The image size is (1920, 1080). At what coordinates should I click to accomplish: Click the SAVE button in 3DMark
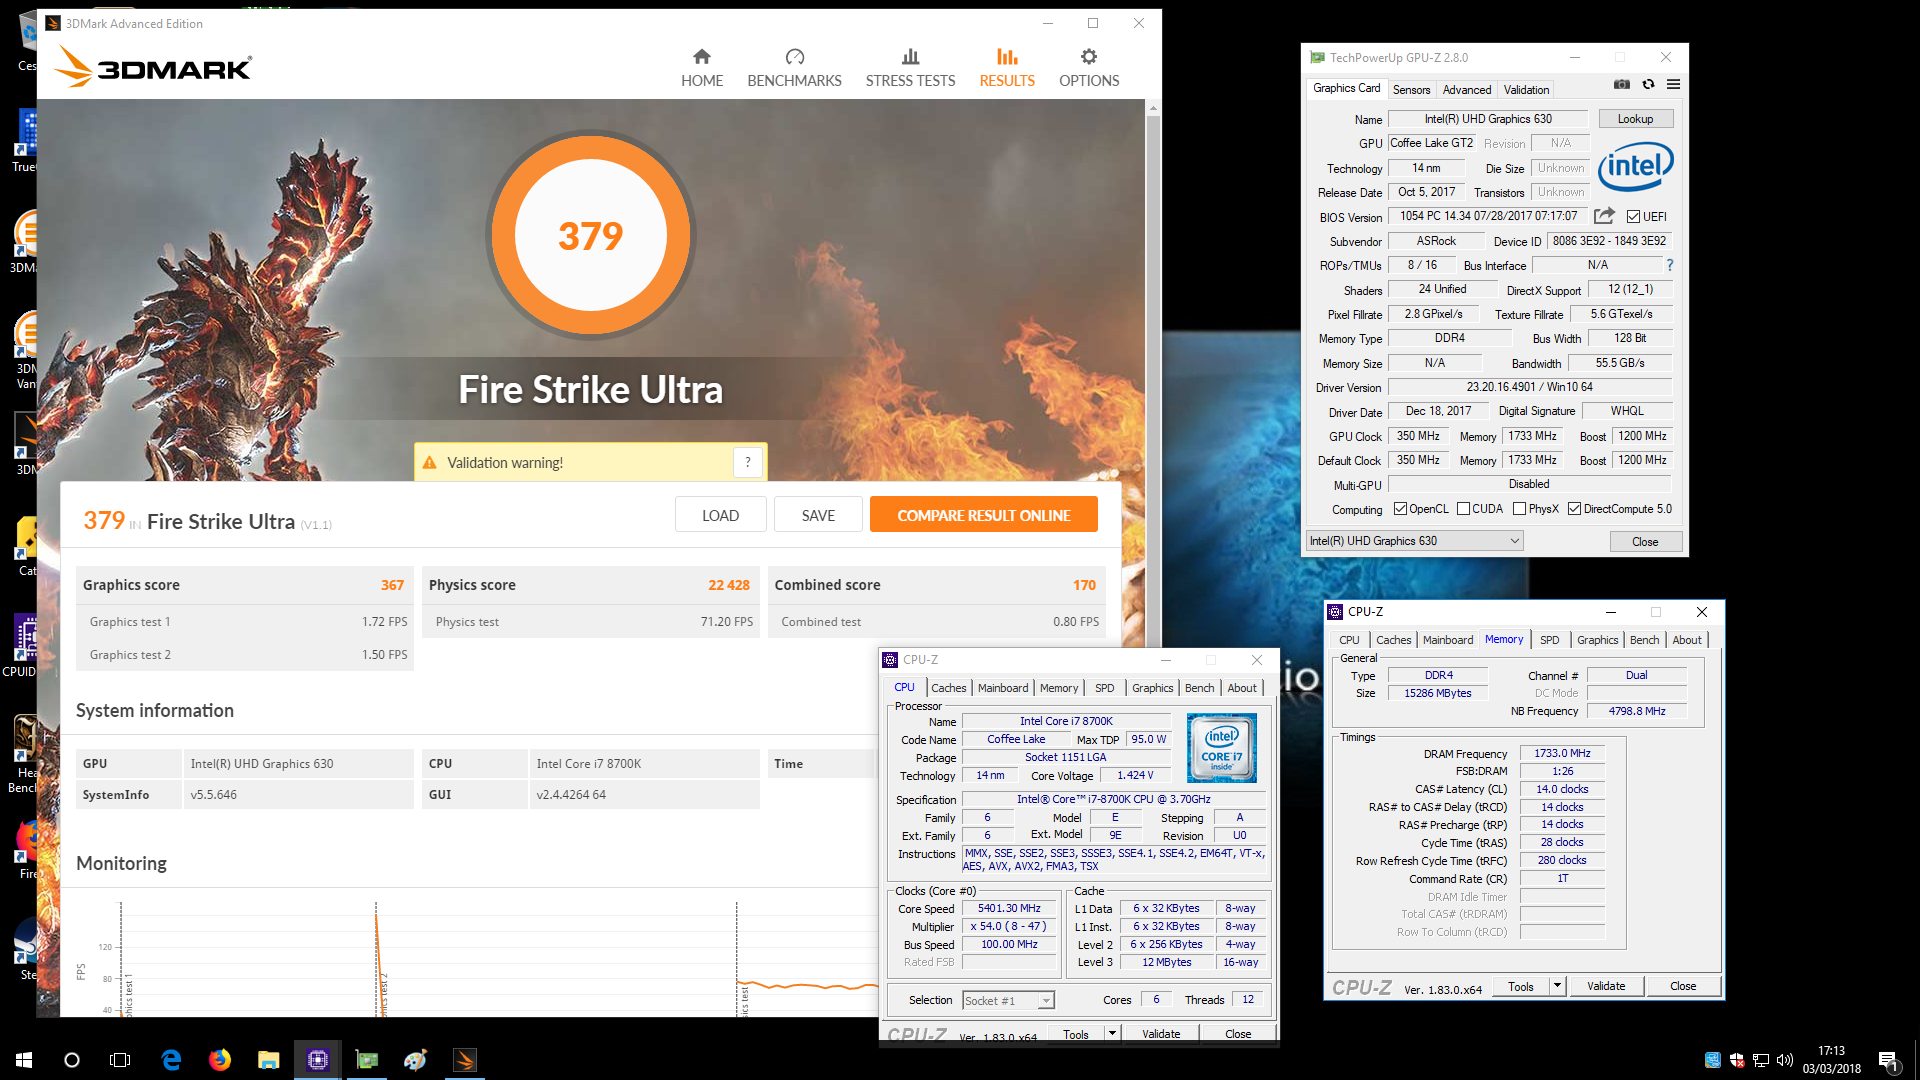(818, 515)
